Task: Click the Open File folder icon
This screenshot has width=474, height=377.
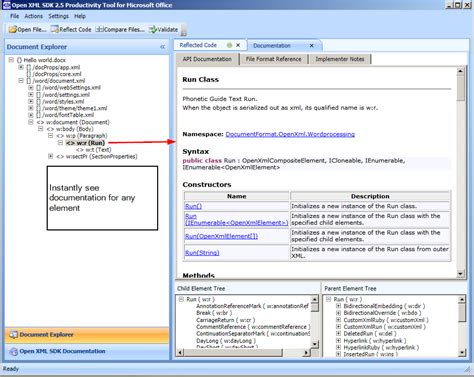Action: (x=12, y=29)
